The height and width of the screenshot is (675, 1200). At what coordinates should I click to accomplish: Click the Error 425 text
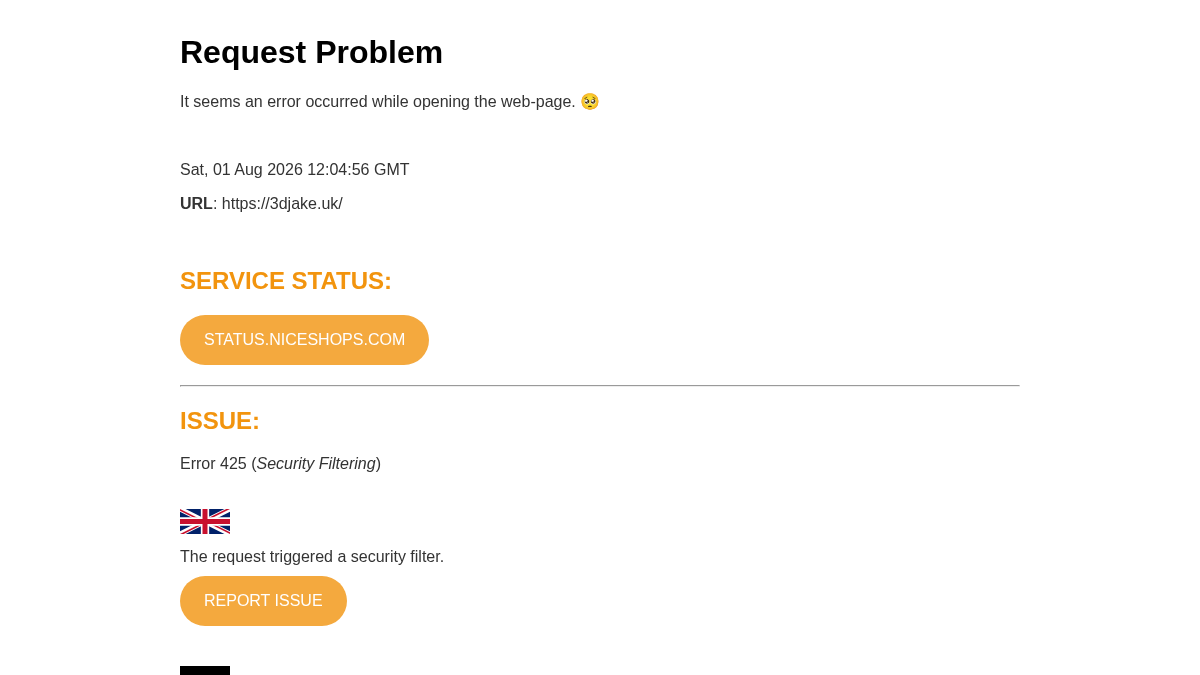pyautogui.click(x=213, y=464)
